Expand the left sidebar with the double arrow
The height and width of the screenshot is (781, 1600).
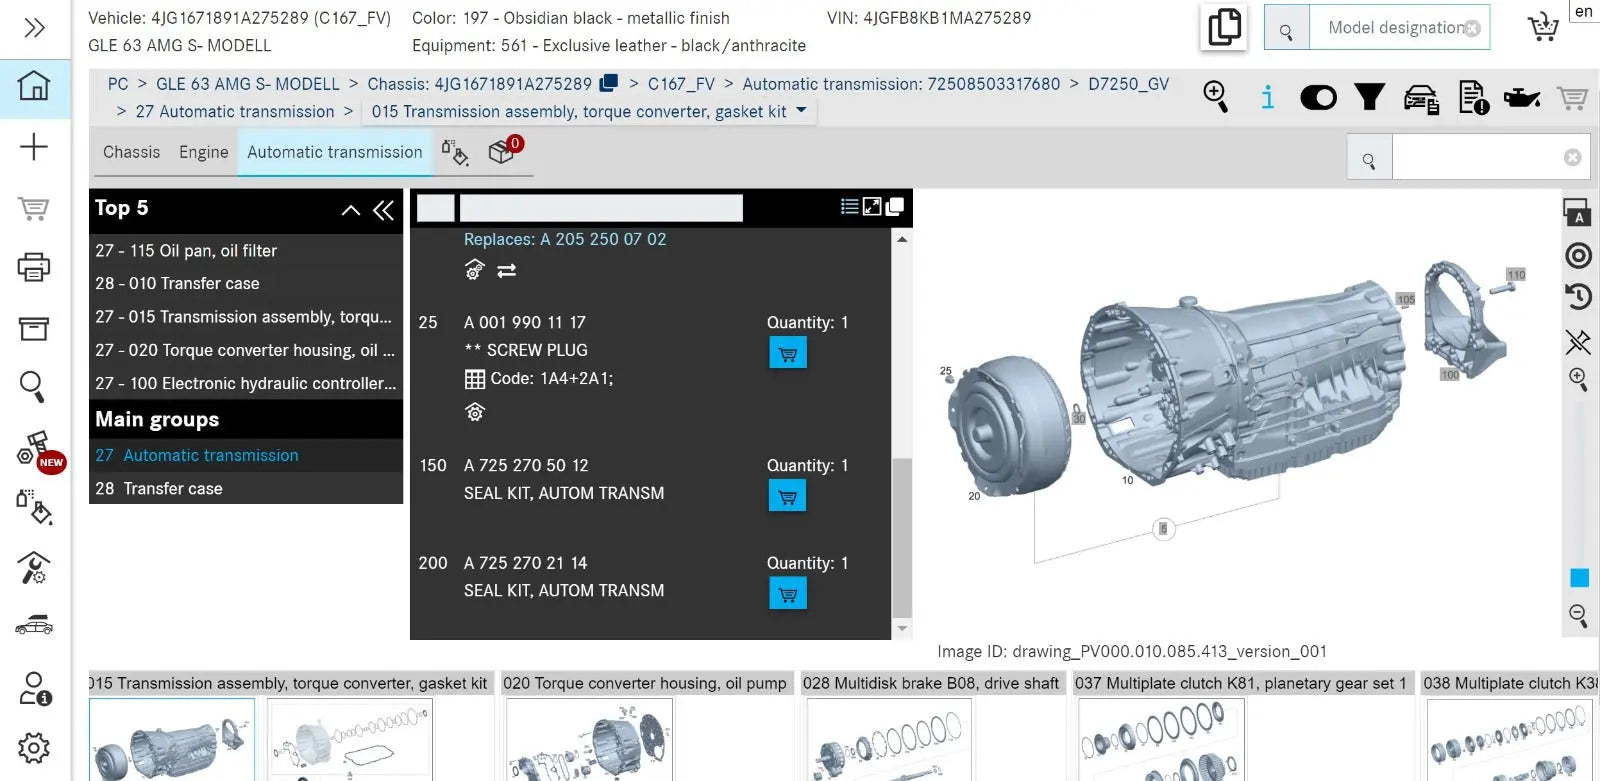(x=34, y=27)
